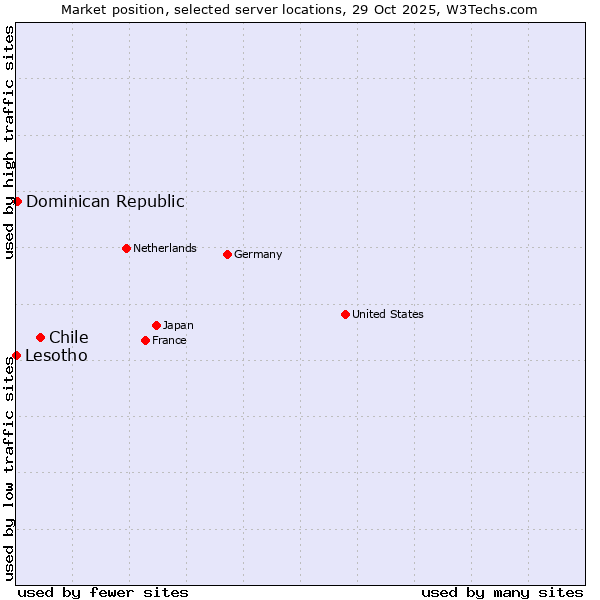The image size is (600, 600).
Task: Click the 'United States' label text
Action: 387,314
